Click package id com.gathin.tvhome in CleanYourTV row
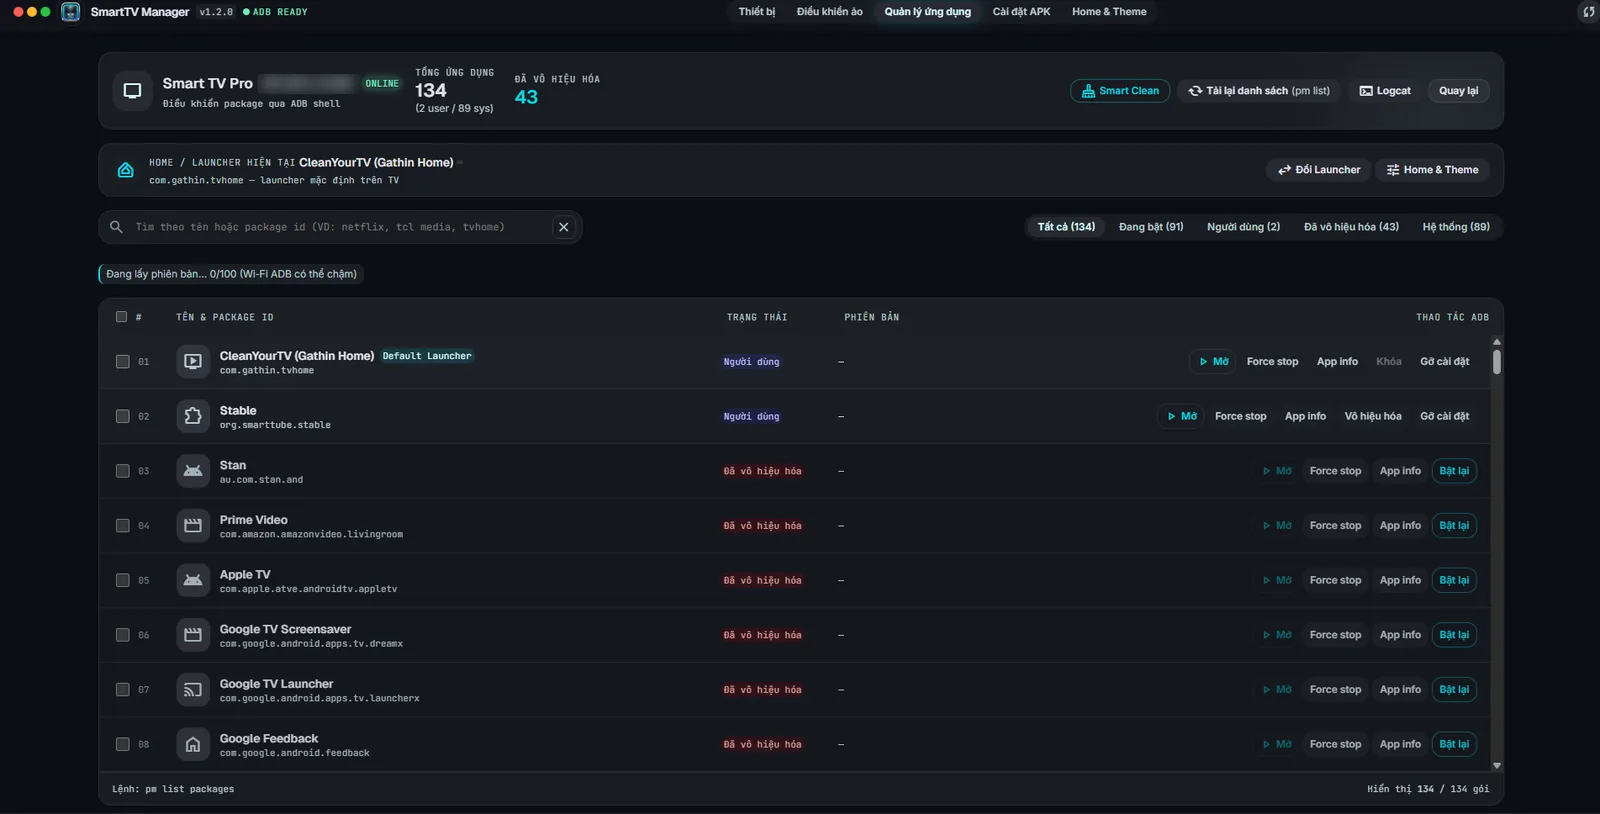 pos(267,371)
